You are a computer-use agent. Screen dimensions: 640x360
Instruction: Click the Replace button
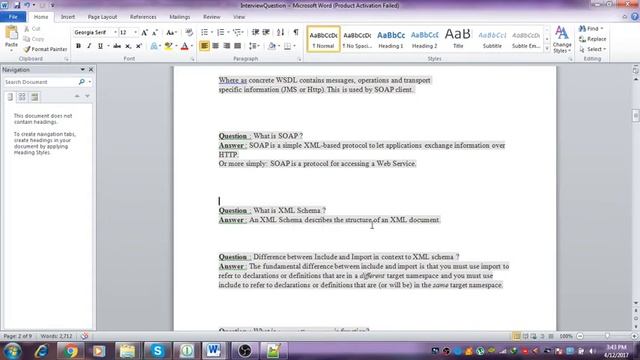click(x=593, y=39)
